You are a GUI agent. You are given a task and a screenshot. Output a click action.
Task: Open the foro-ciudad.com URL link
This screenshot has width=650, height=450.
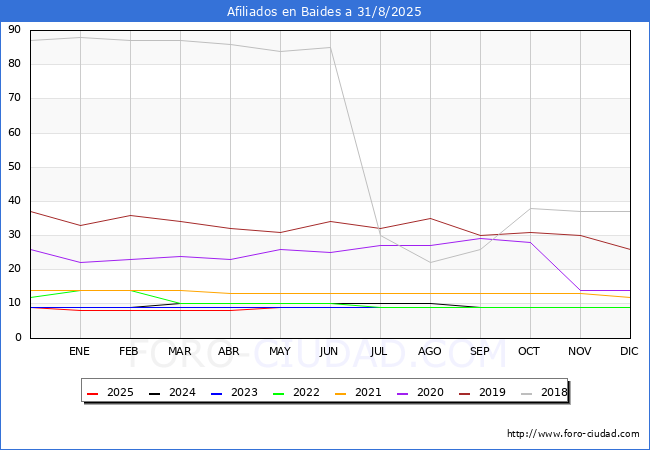573,434
